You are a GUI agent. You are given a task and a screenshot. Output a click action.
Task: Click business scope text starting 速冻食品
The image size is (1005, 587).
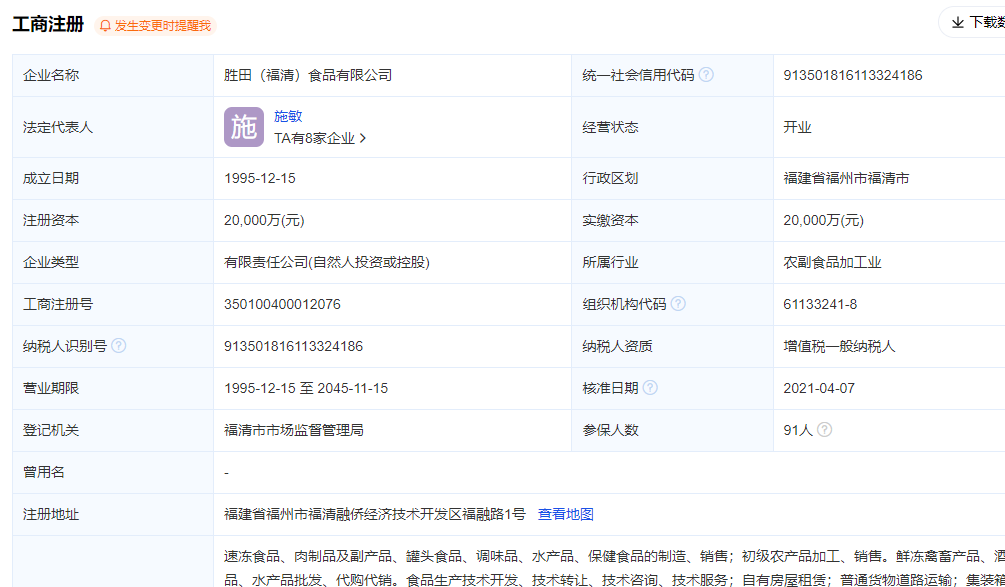[x=614, y=567]
